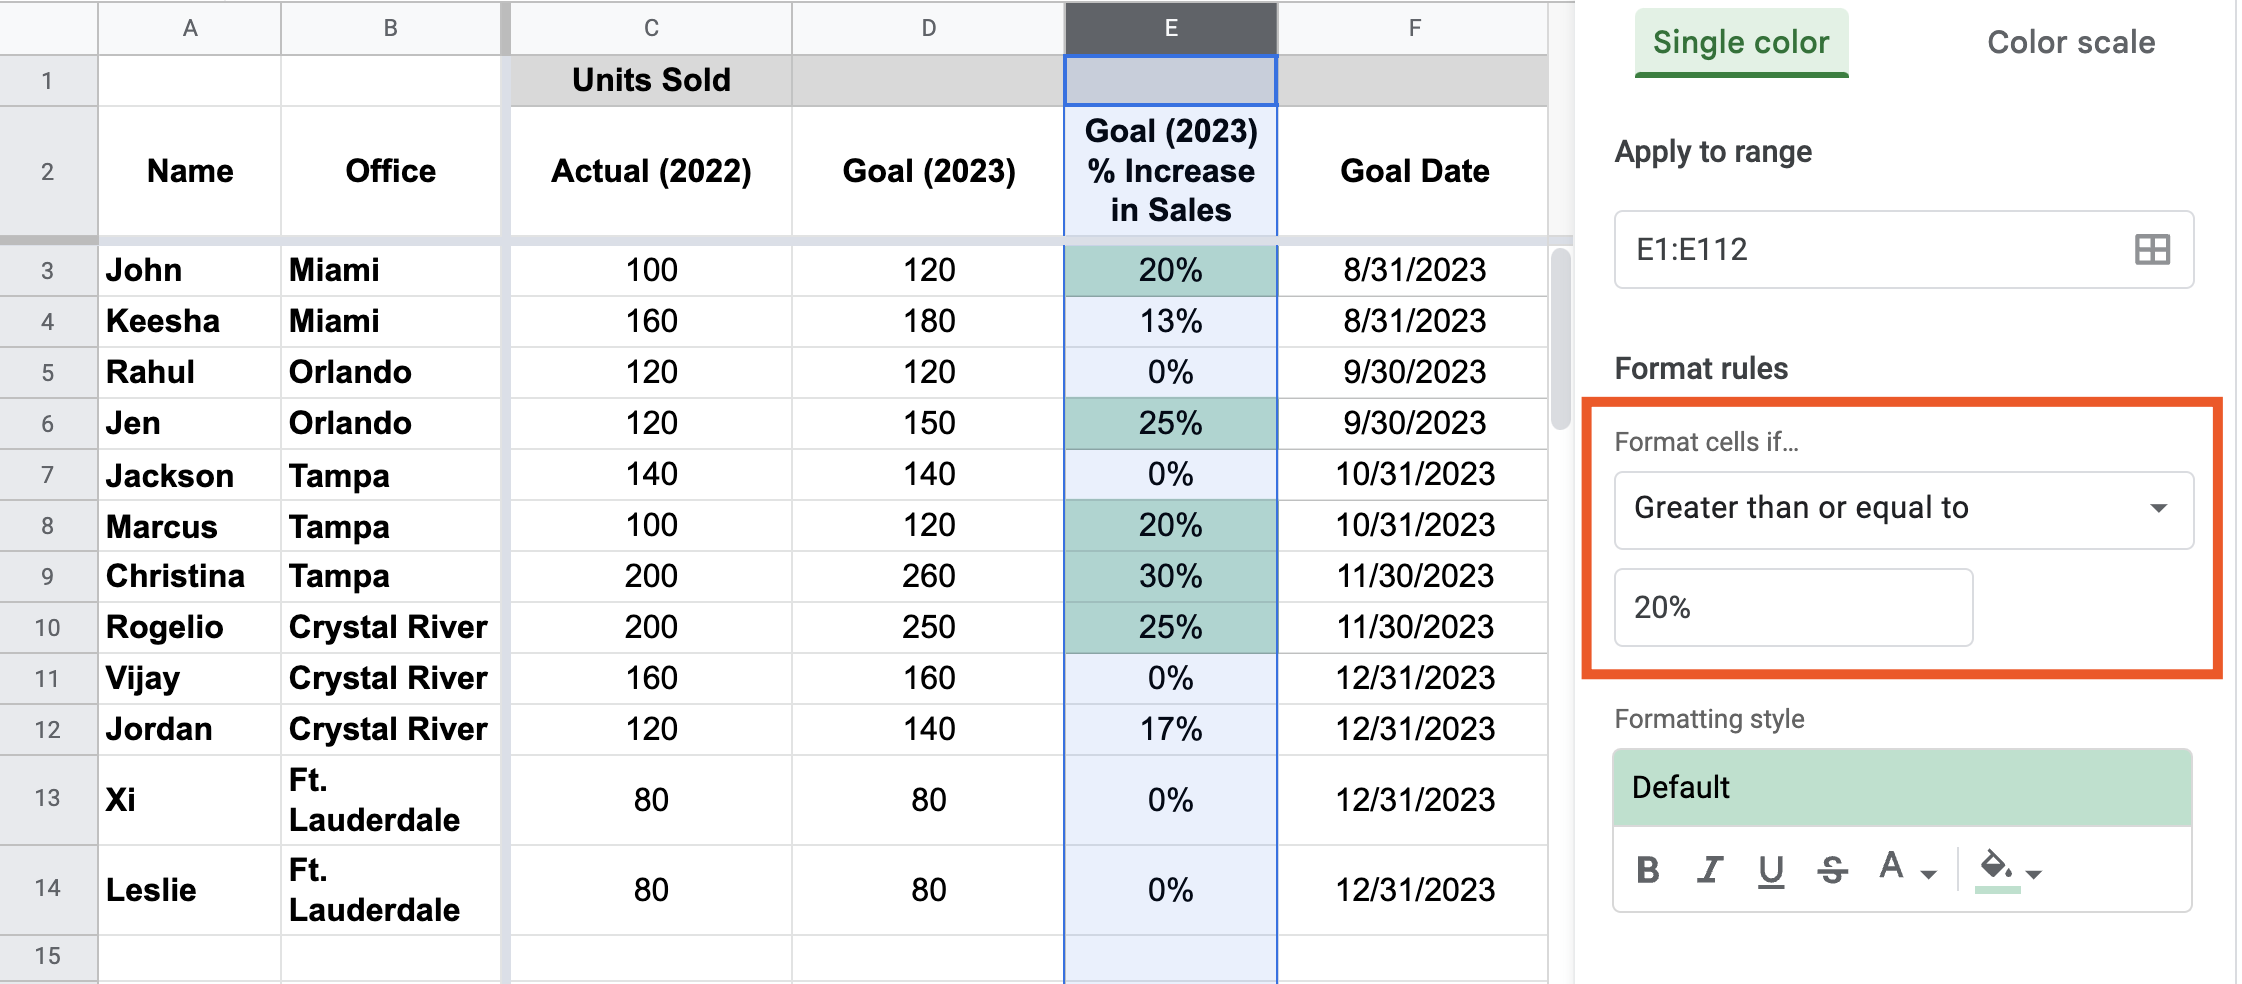Click the 13% cell in column E
The width and height of the screenshot is (2242, 984).
1171,321
